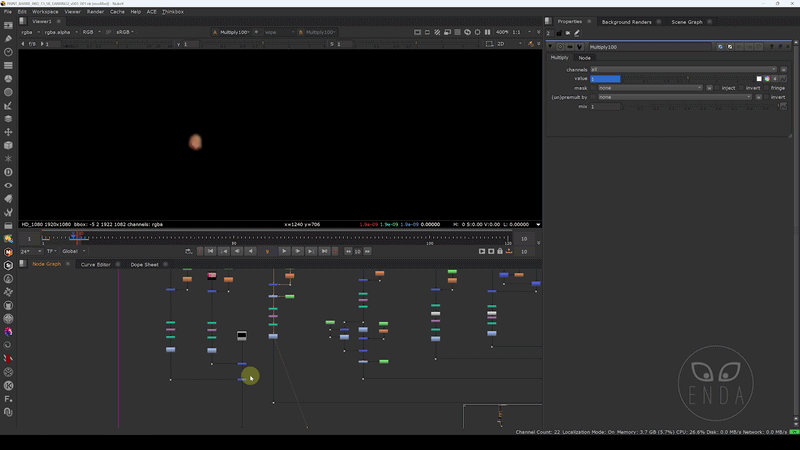Screen dimensions: 800x450
Task: Open the Transform nodes move icon
Action: coord(8,132)
